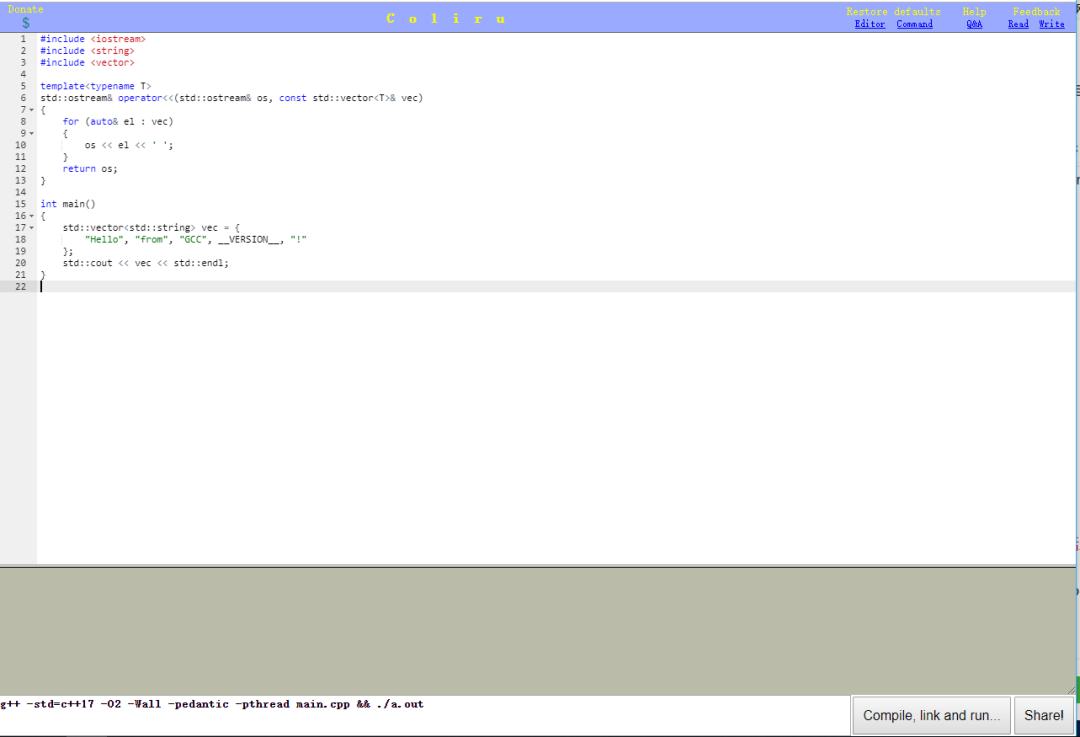The image size is (1080, 737).
Task: Open the Feedback Read link
Action: (1018, 24)
